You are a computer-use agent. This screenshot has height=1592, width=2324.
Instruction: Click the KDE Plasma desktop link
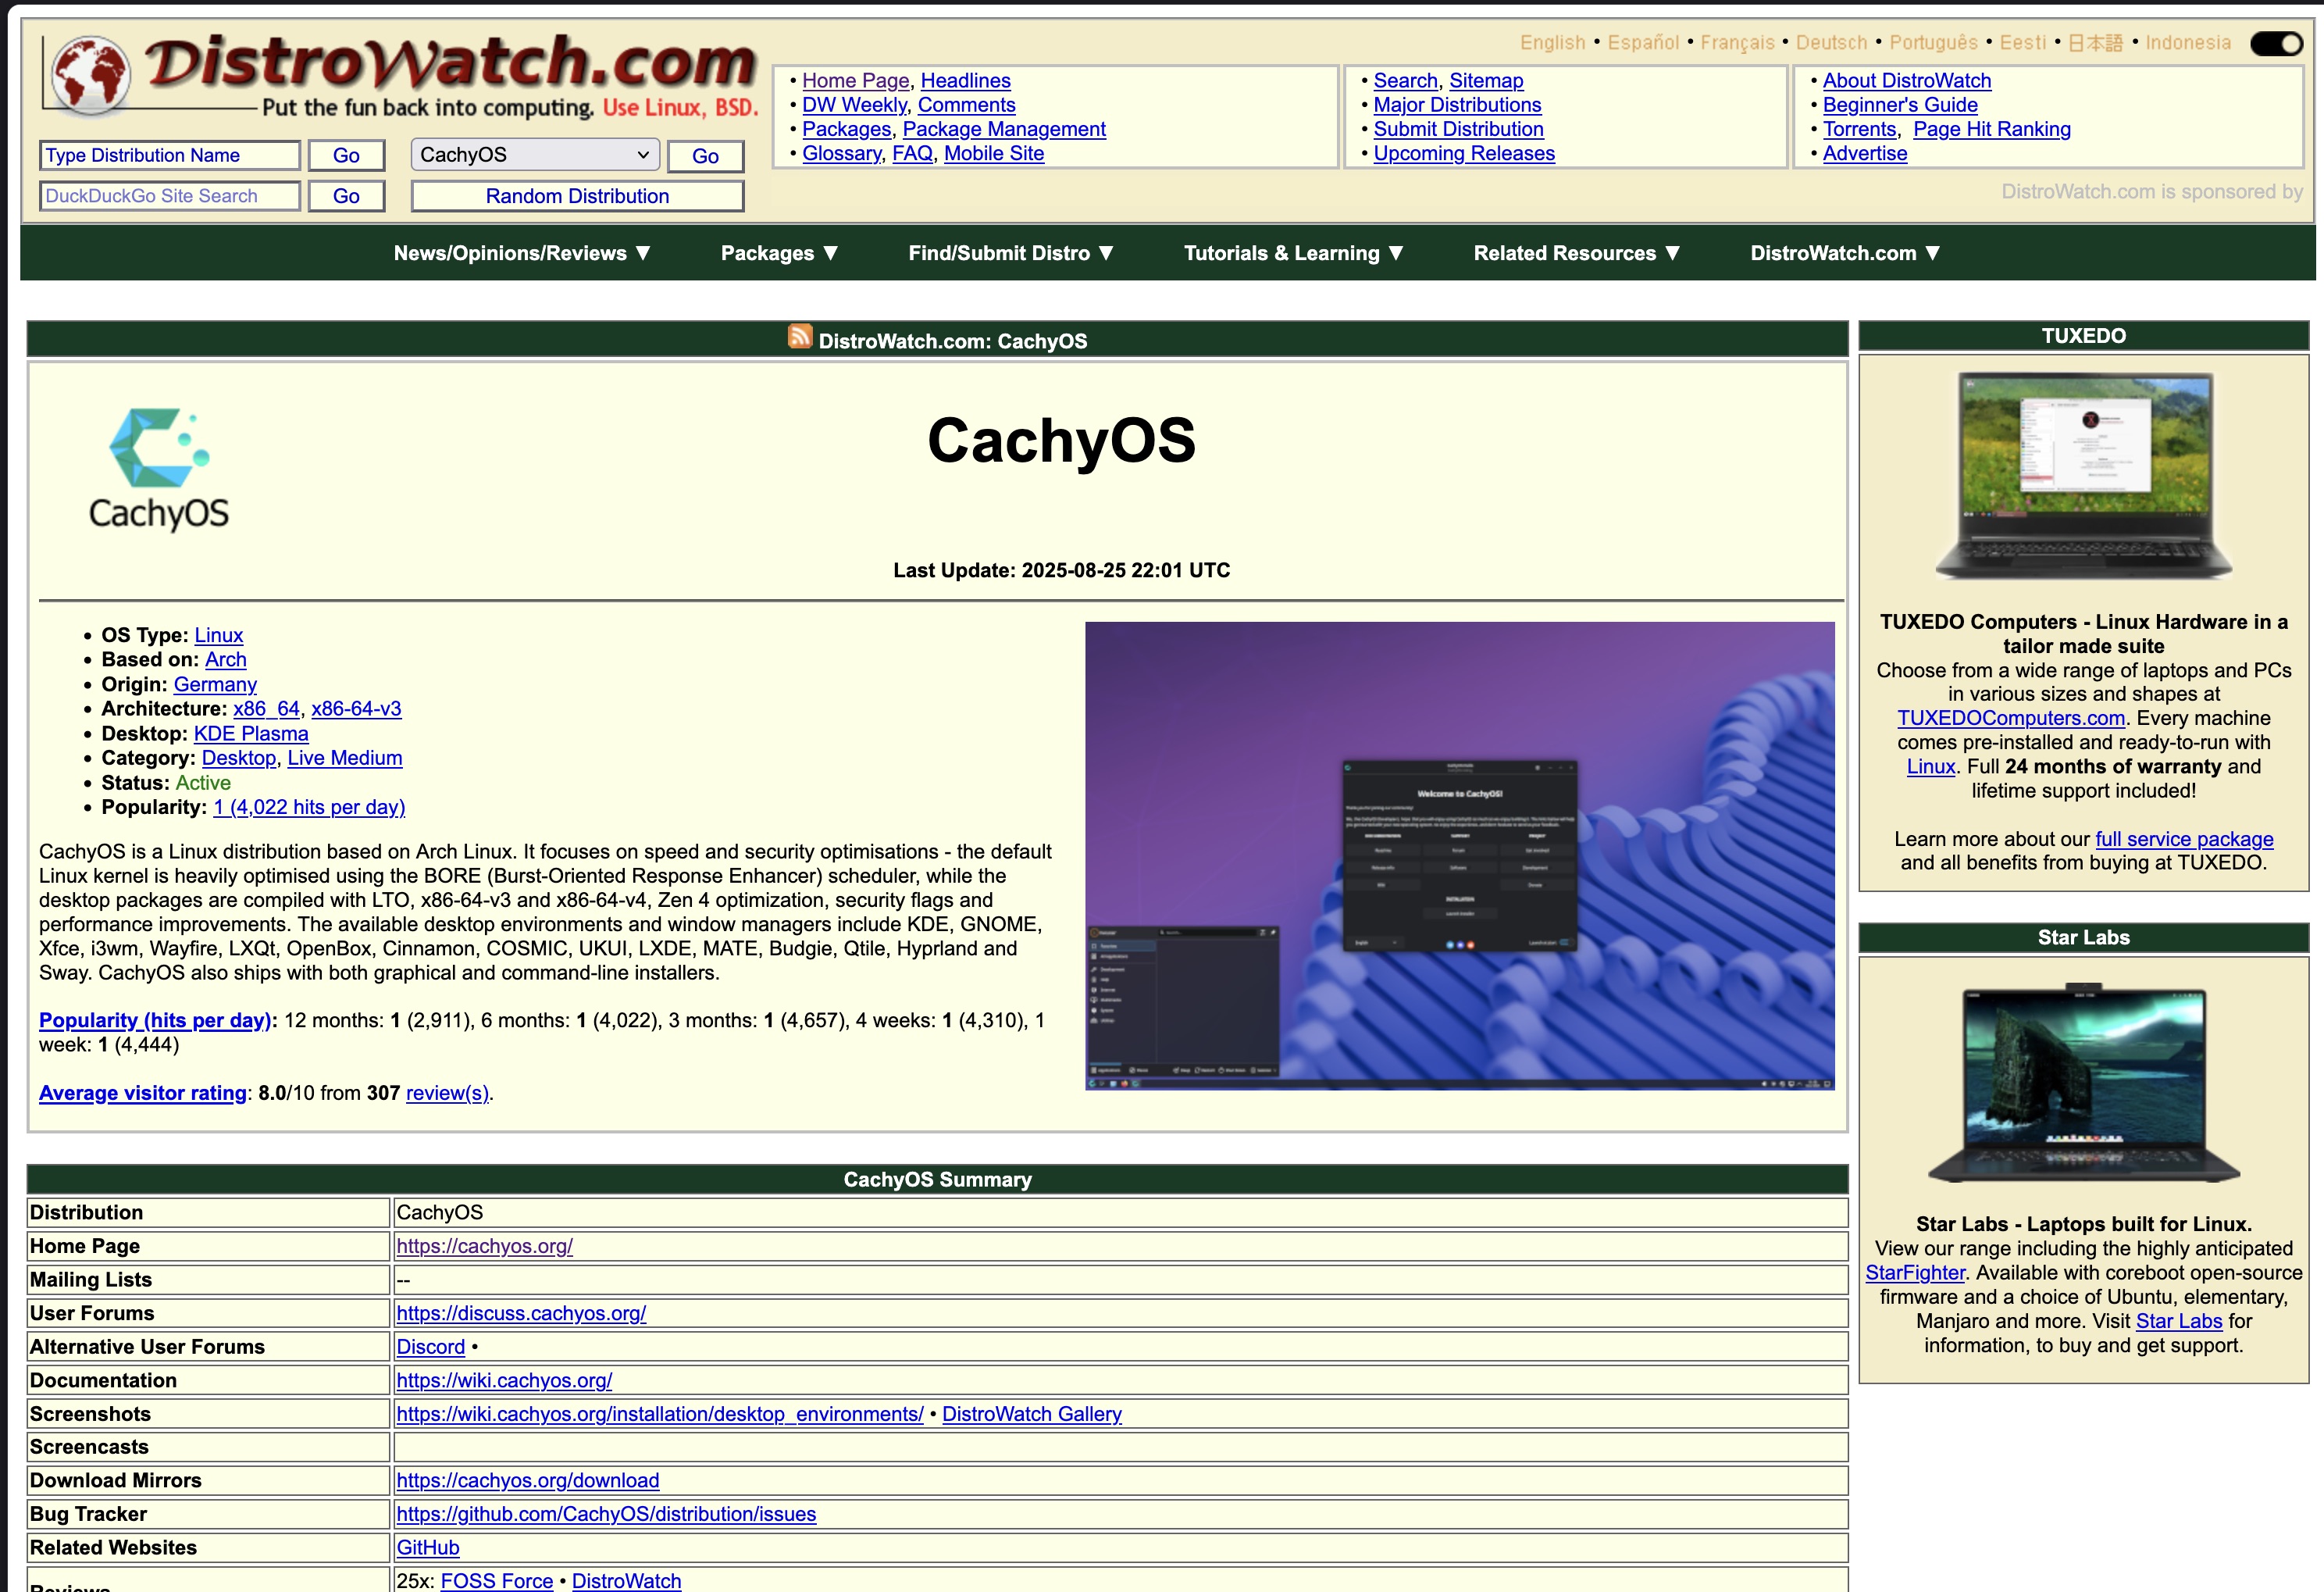coord(251,734)
